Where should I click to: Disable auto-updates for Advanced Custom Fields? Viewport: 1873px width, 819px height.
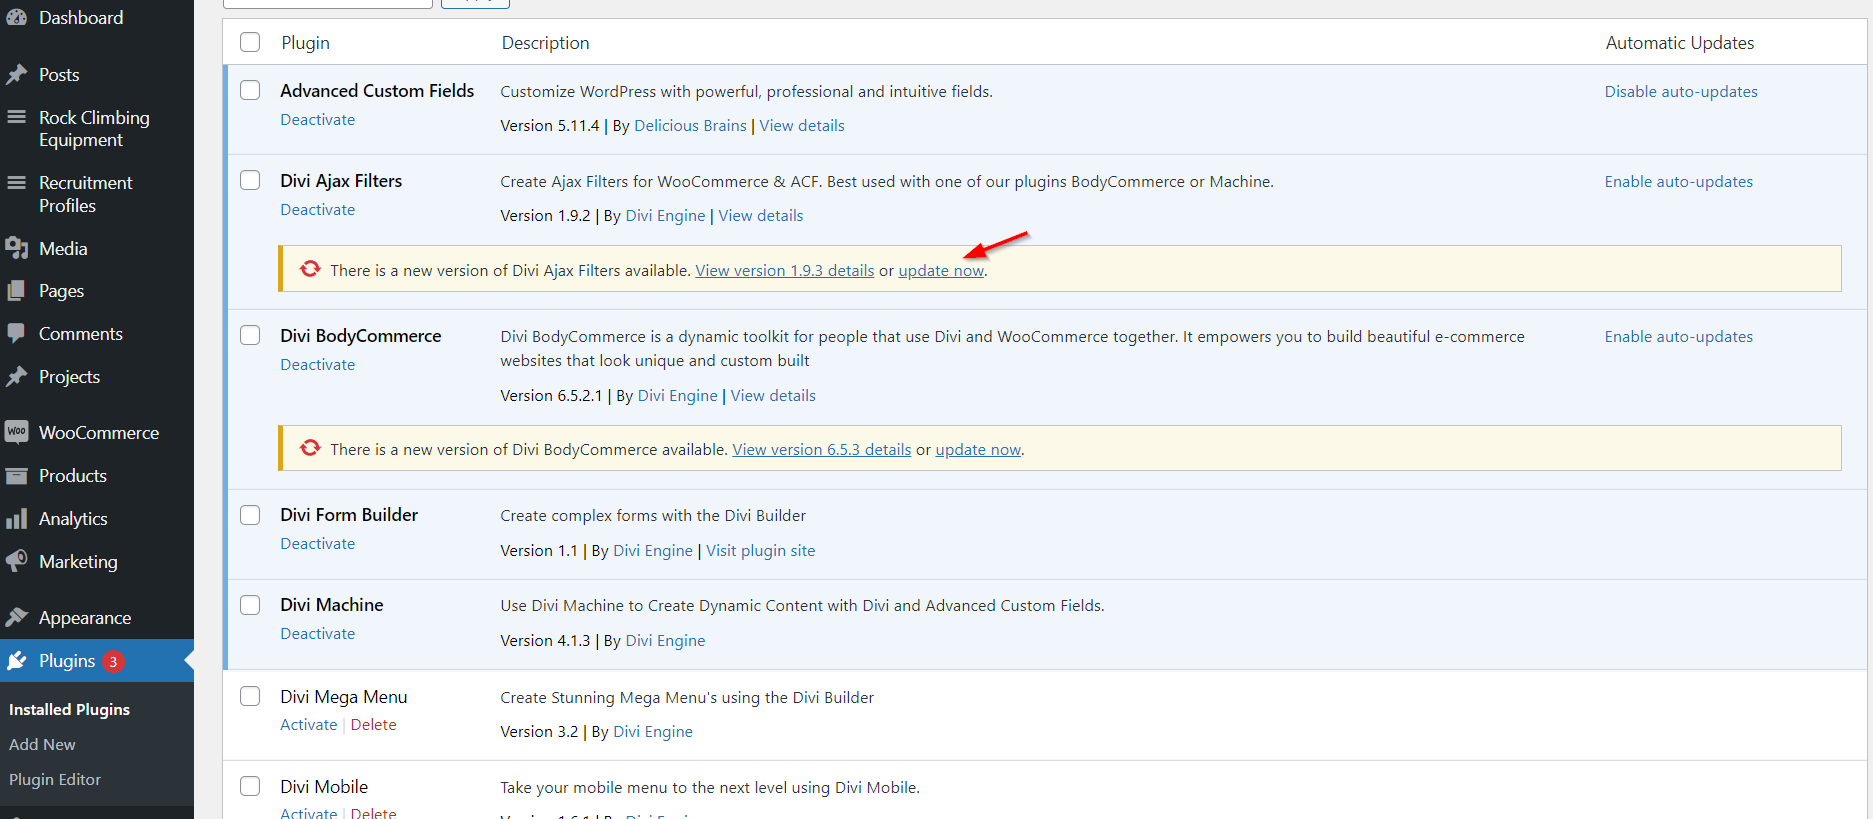pyautogui.click(x=1680, y=92)
